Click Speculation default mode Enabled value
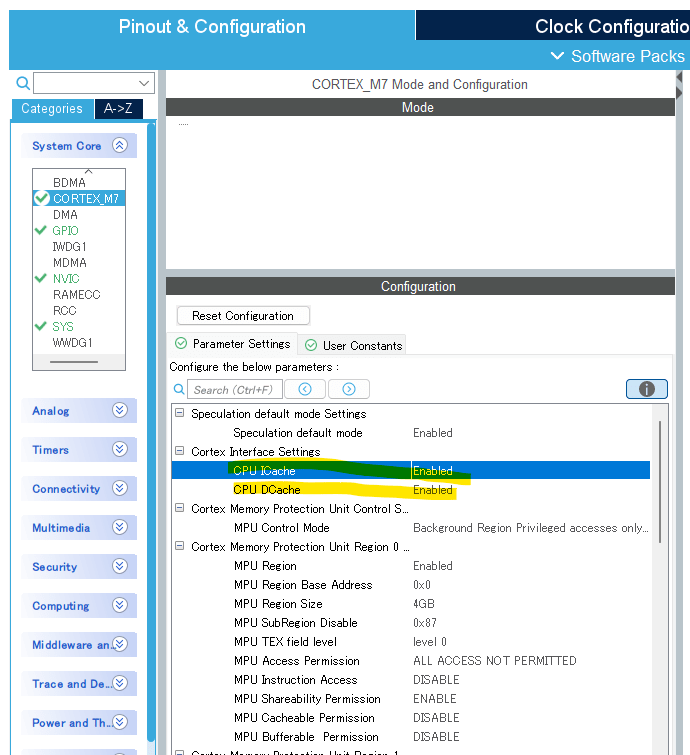Viewport: 690px width, 755px height. (x=433, y=433)
